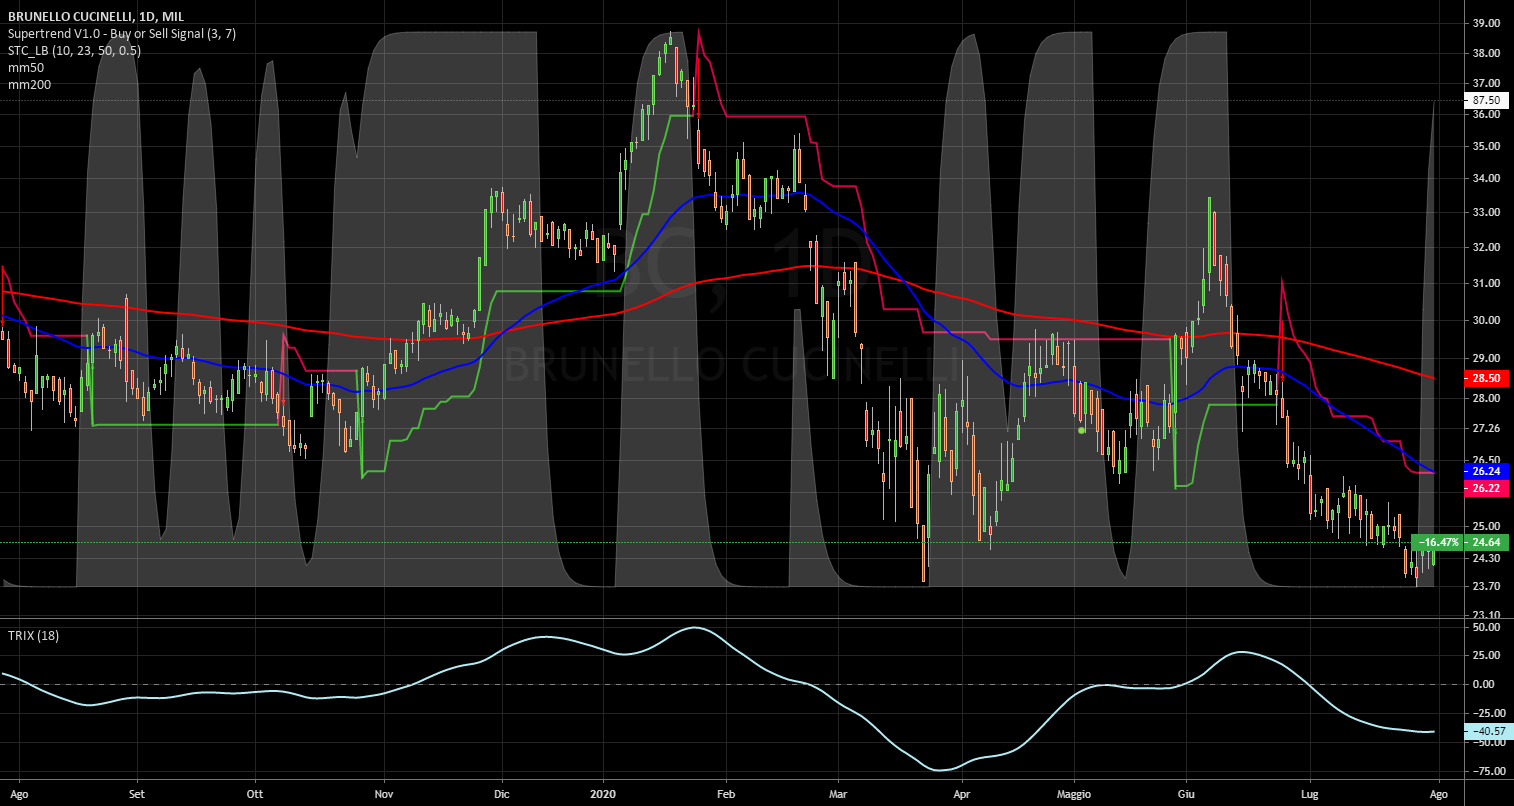Viewport: 1514px width, 806px height.
Task: Click the 39.00 price axis label
Action: pyautogui.click(x=1487, y=22)
